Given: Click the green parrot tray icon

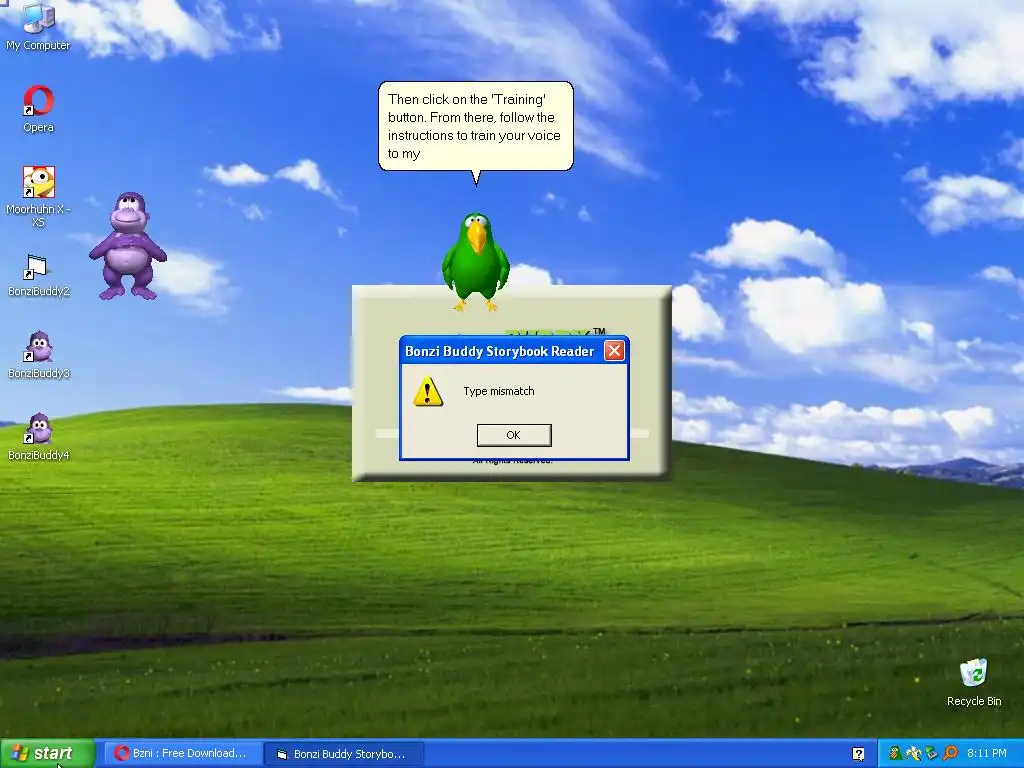Looking at the screenshot, I should coord(896,754).
